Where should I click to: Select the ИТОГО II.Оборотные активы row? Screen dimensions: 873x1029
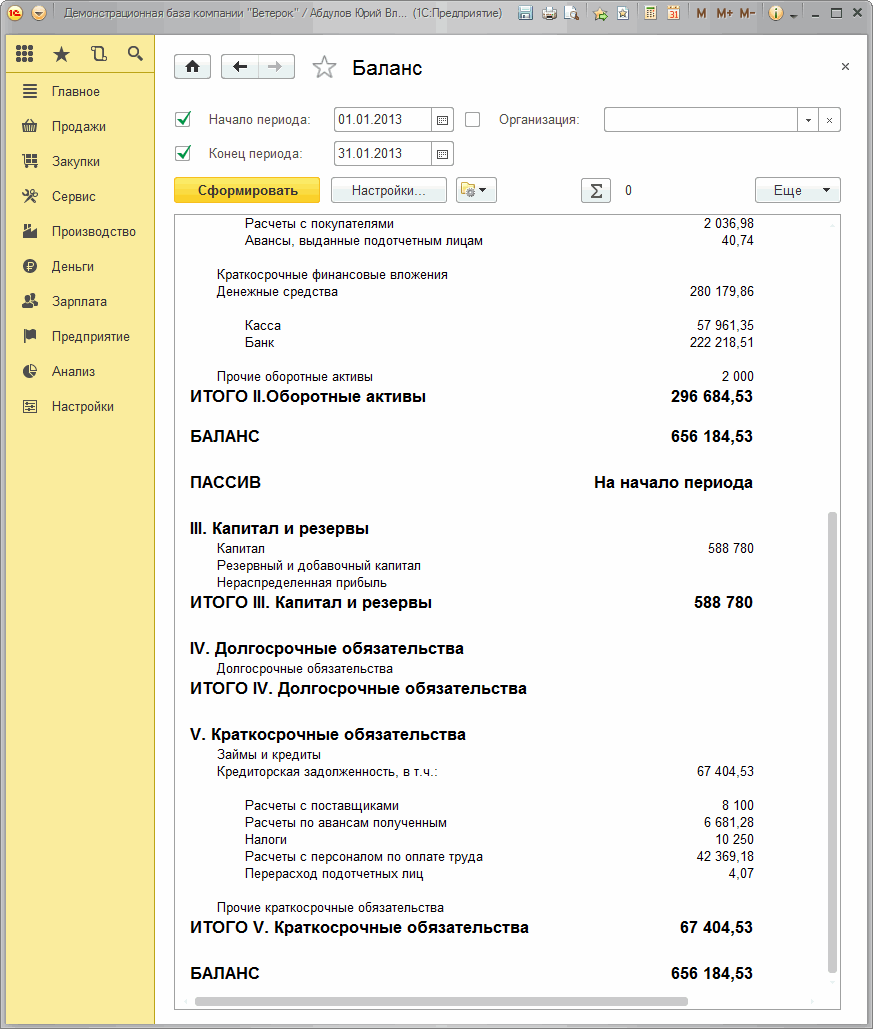471,396
